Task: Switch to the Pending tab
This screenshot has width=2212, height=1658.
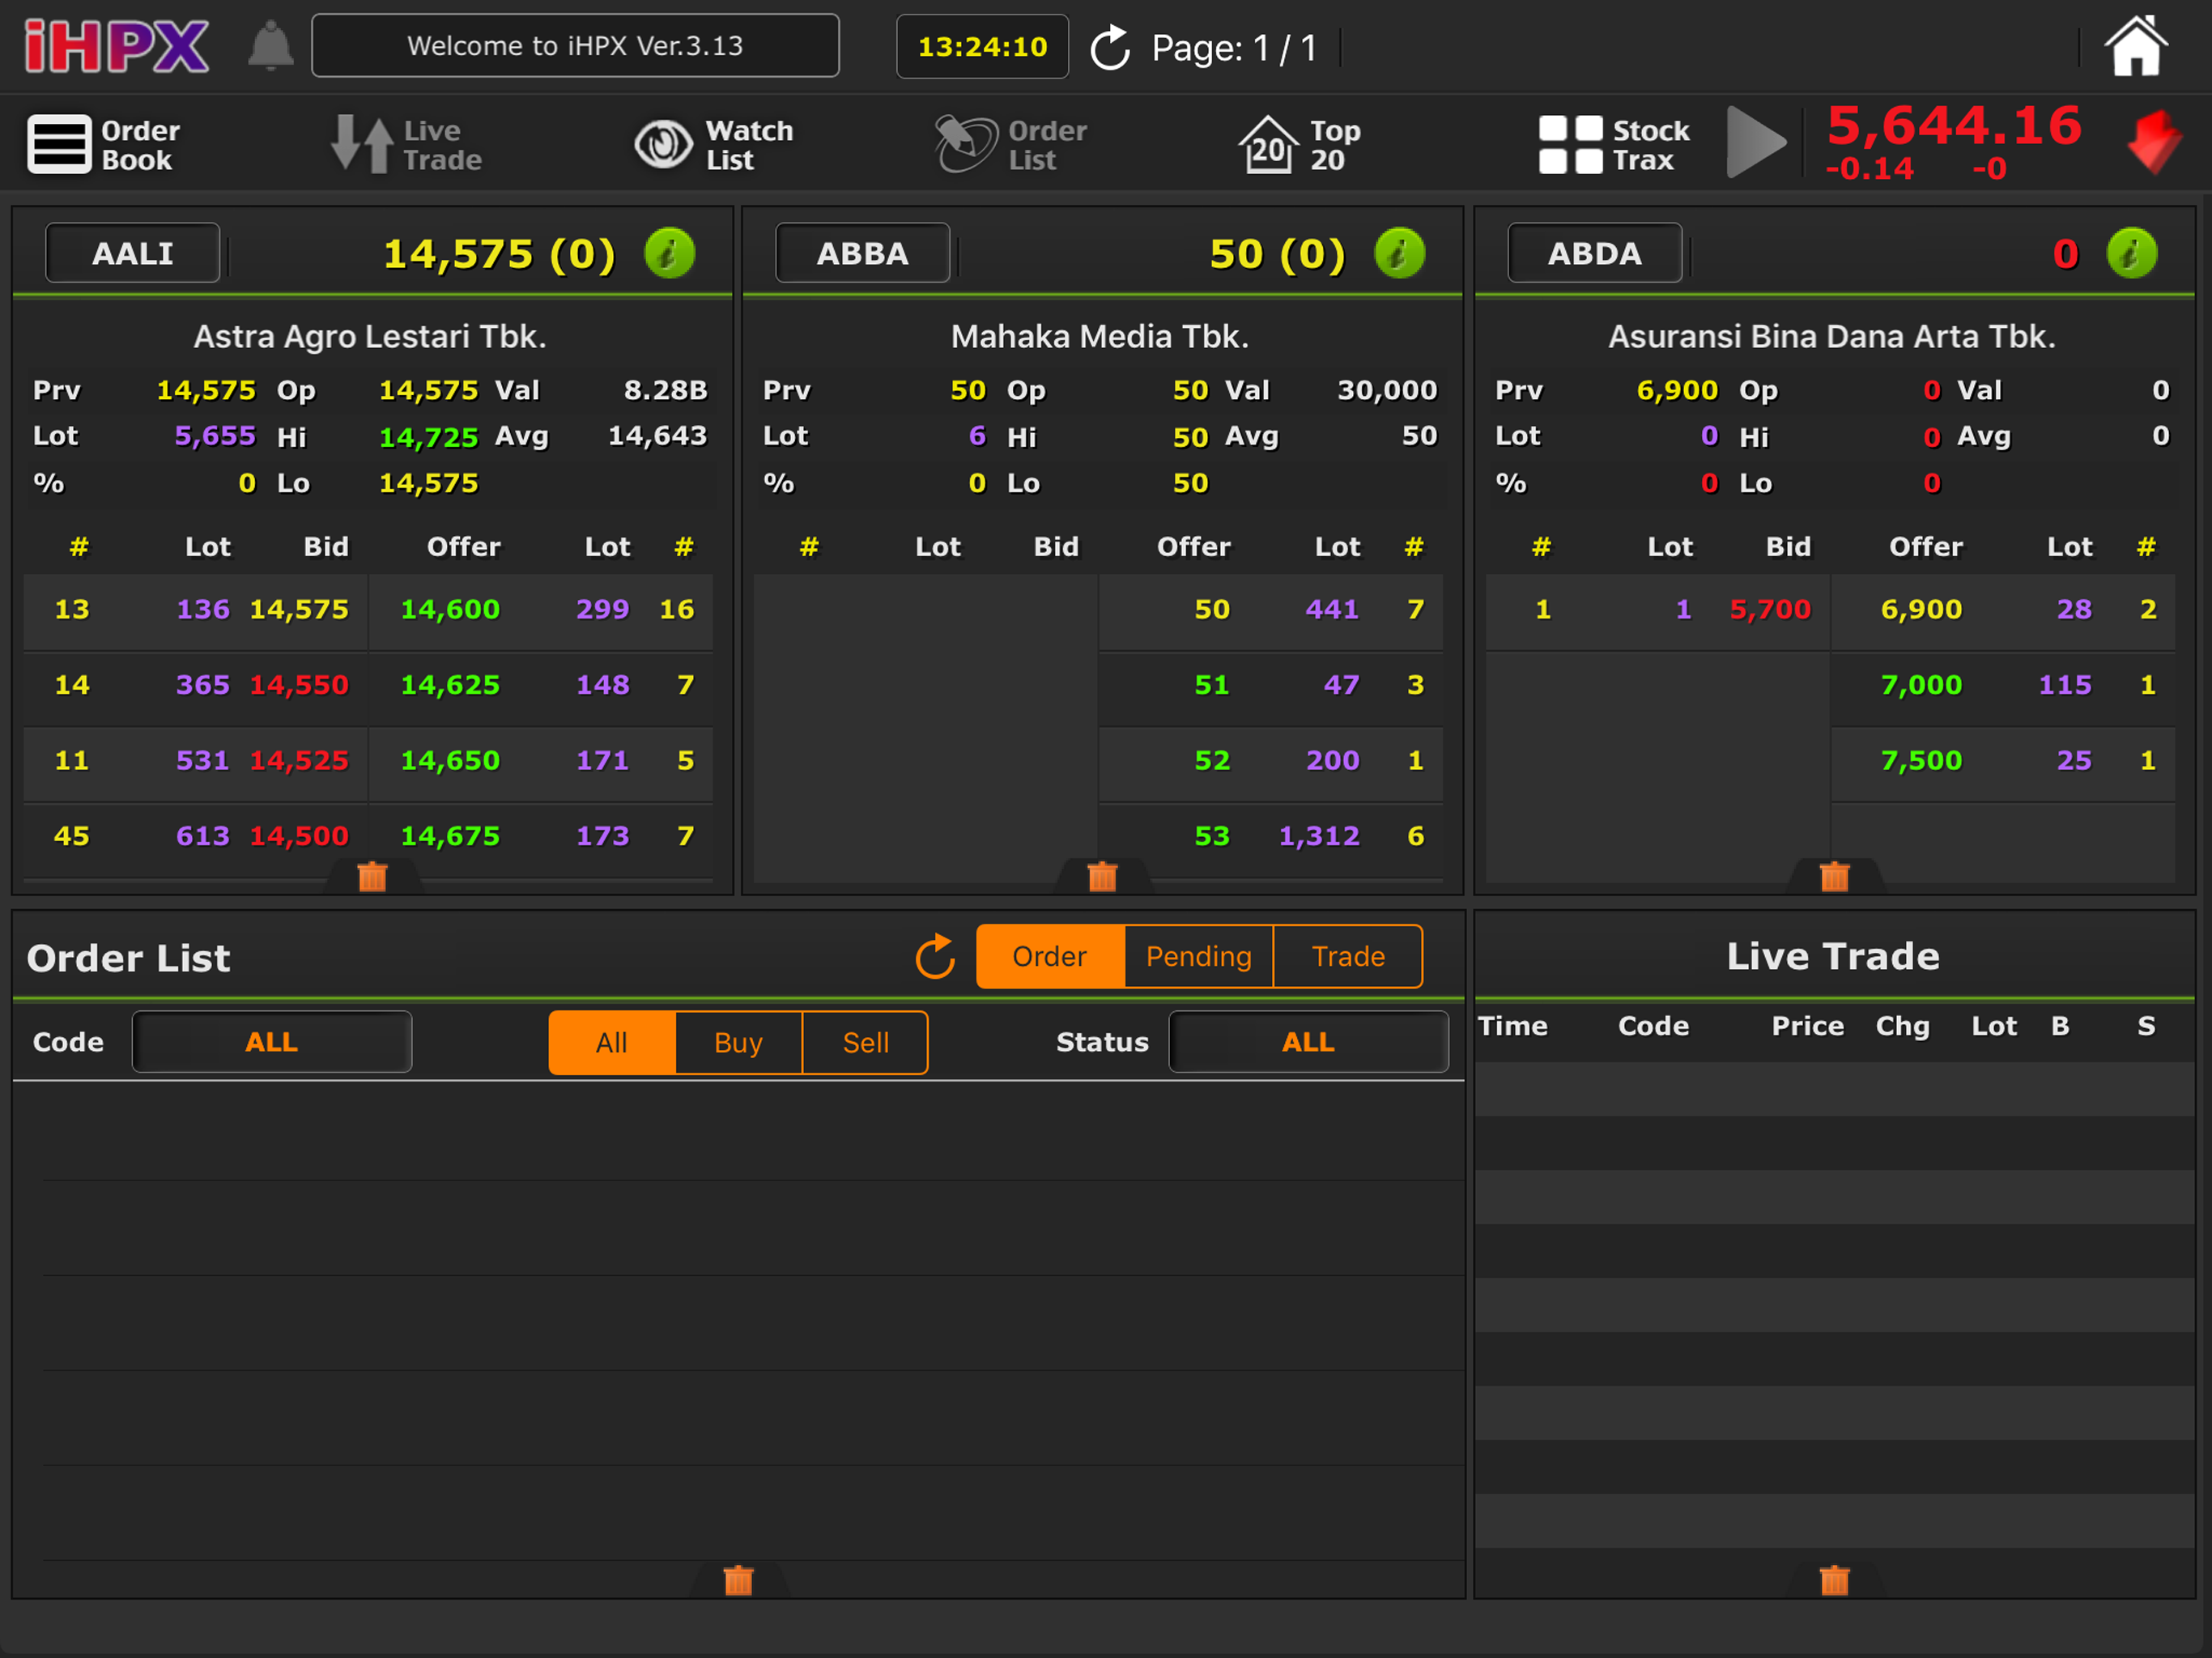Action: tap(1198, 957)
